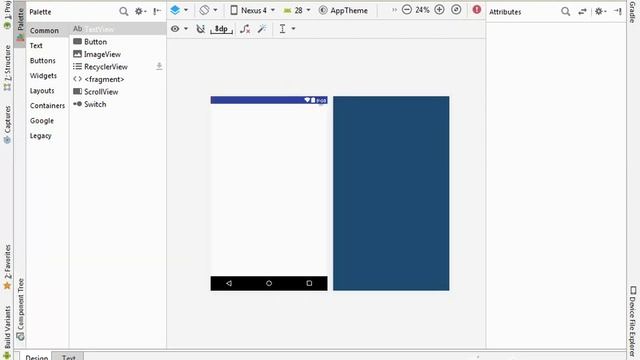This screenshot has height=360, width=640.
Task: Infer constraints with magic wand
Action: [262, 29]
